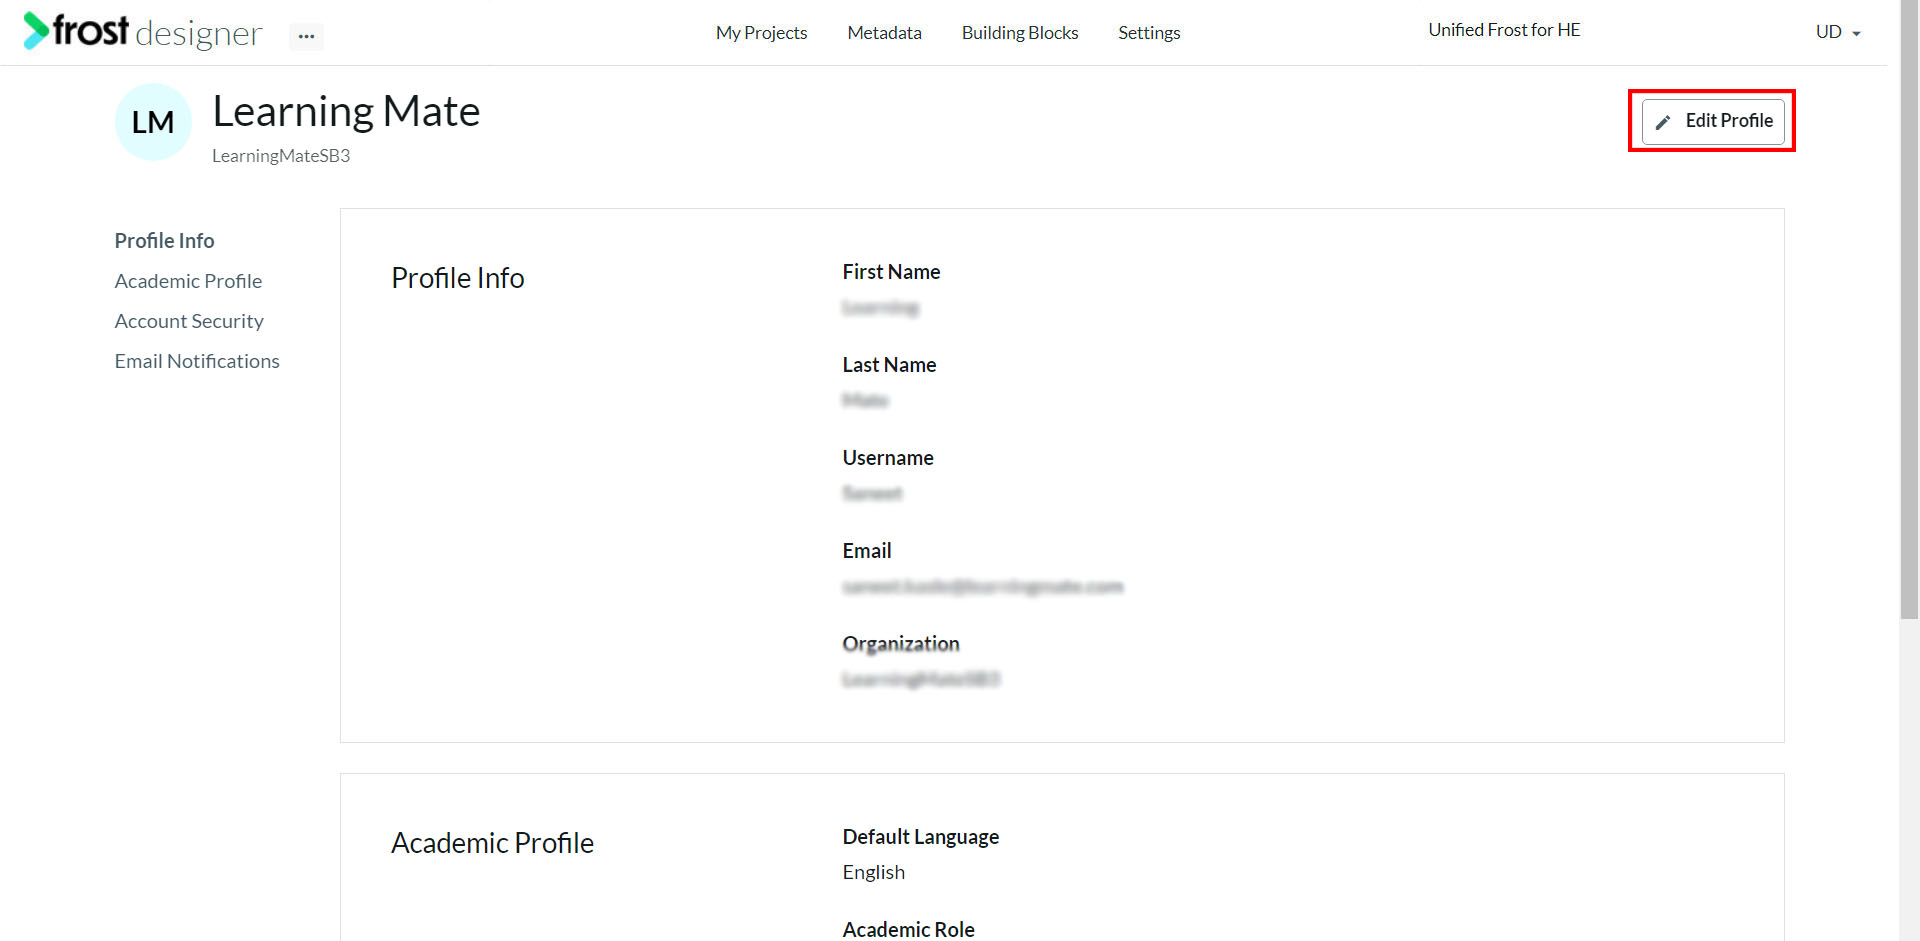Click the Frost Designer logo
1920x941 pixels.
pyautogui.click(x=143, y=31)
